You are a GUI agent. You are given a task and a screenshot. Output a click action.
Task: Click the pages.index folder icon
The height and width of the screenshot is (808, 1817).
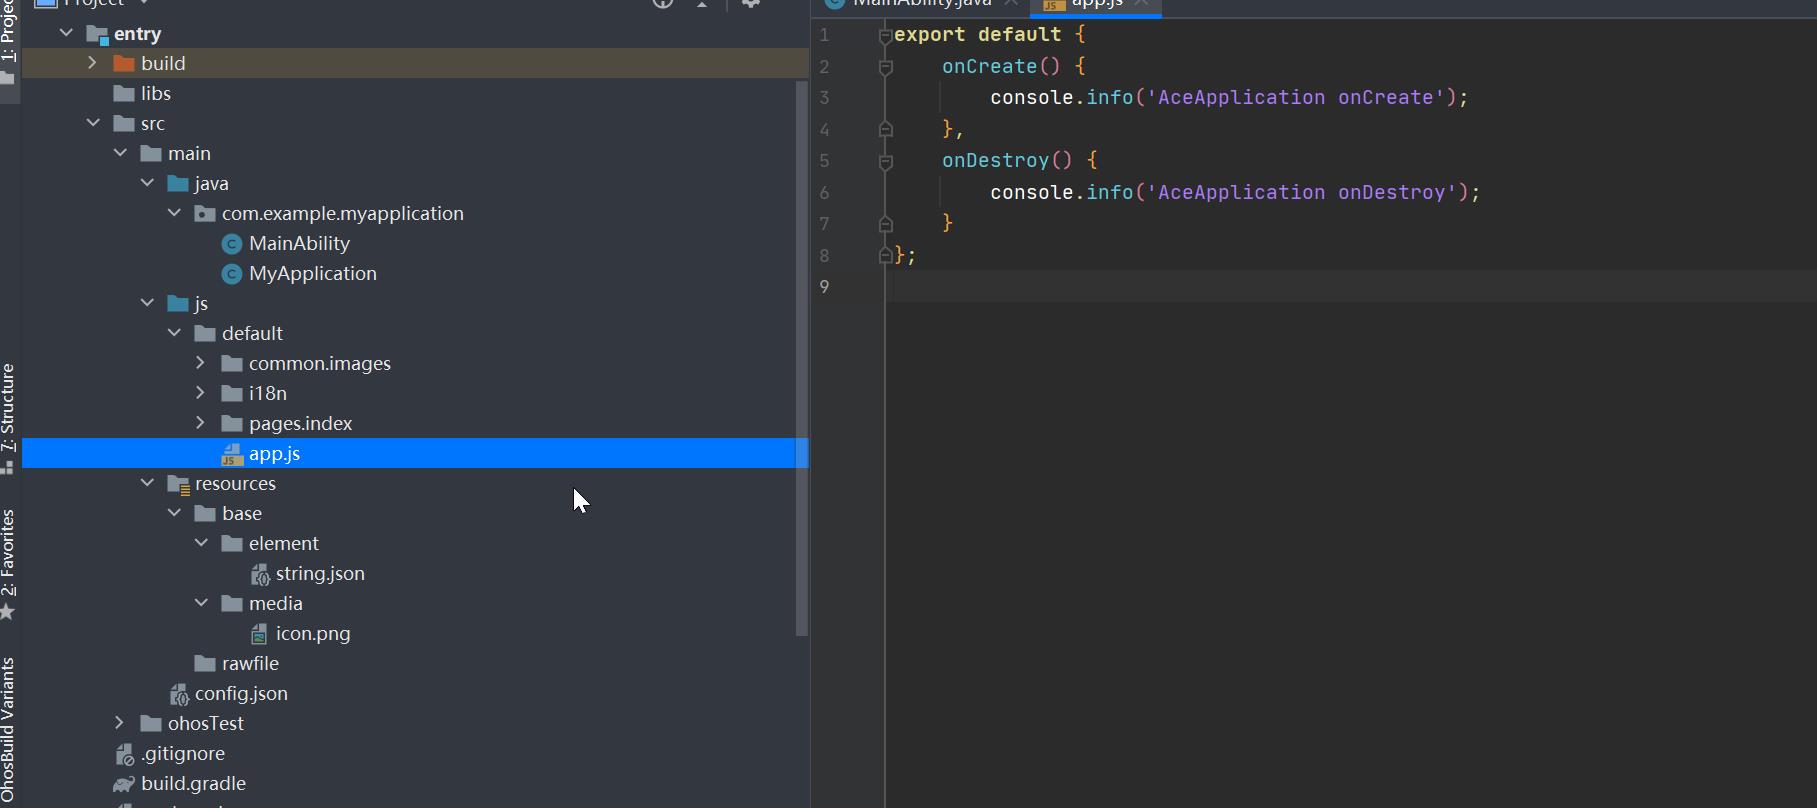232,423
